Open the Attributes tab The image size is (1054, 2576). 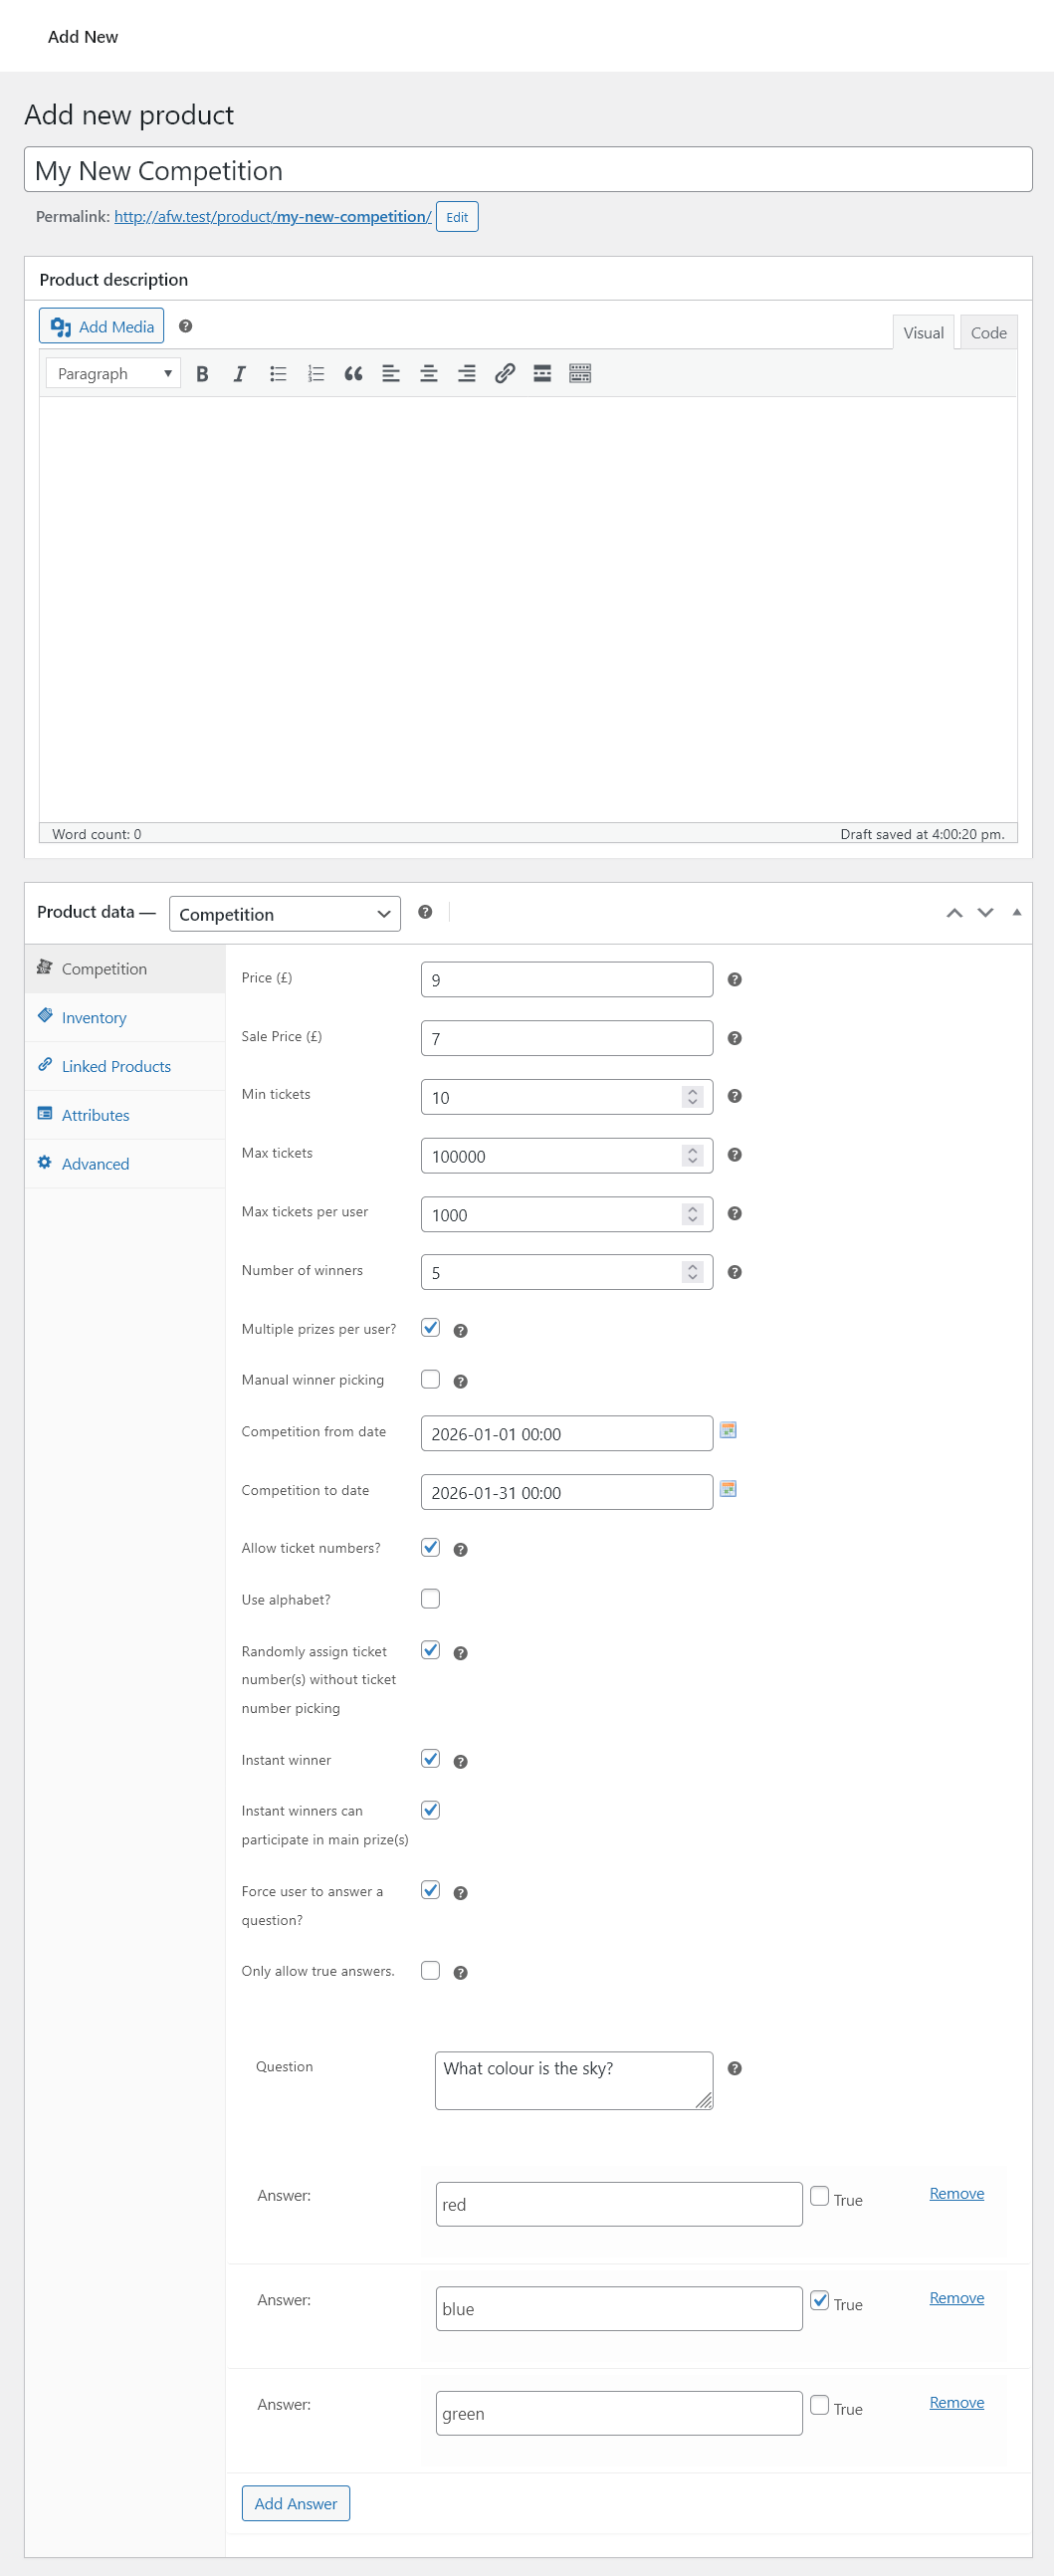125,1116
